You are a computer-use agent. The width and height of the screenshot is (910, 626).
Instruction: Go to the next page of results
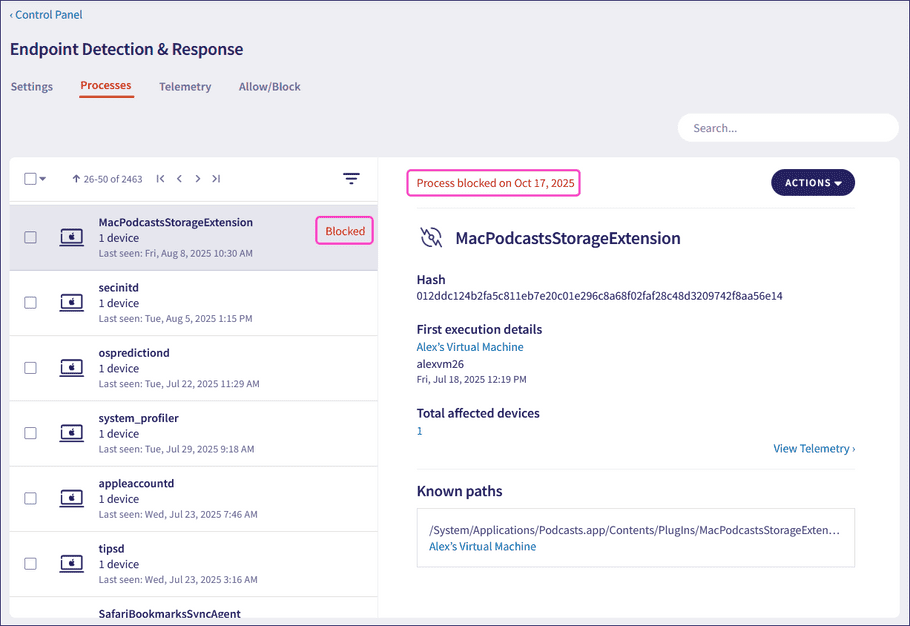(198, 178)
